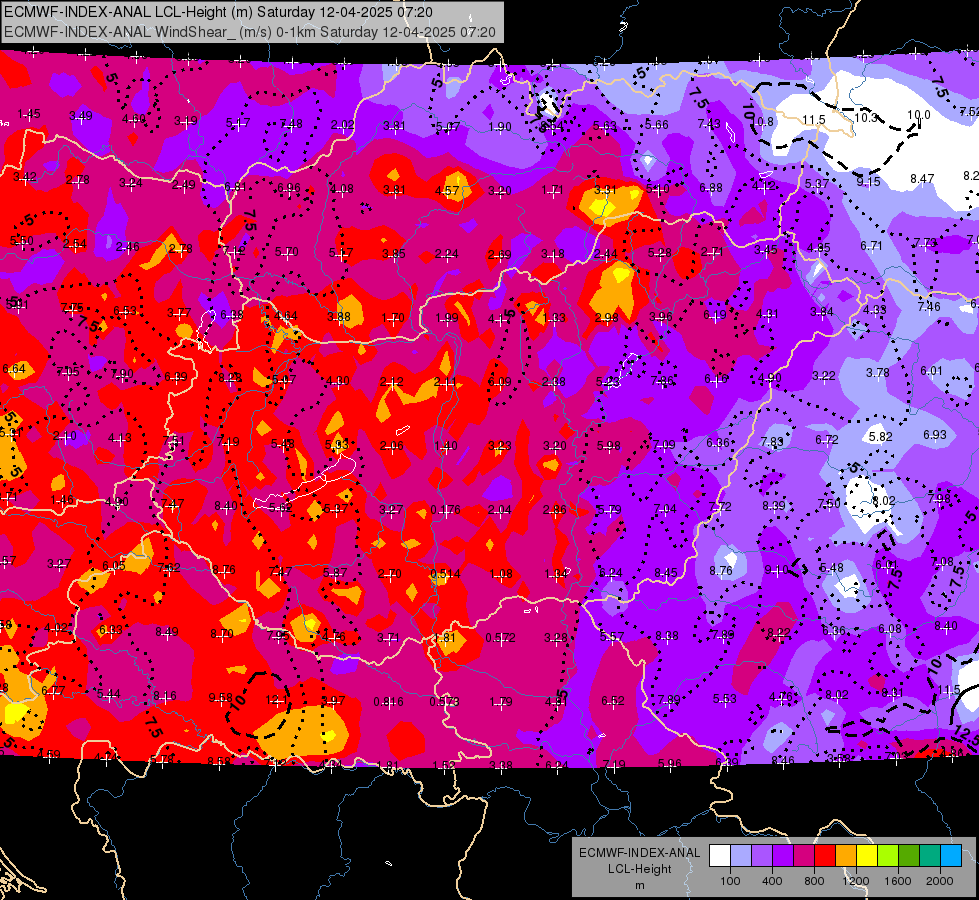Select the pale lavender legend swatch
The width and height of the screenshot is (979, 900).
741,856
